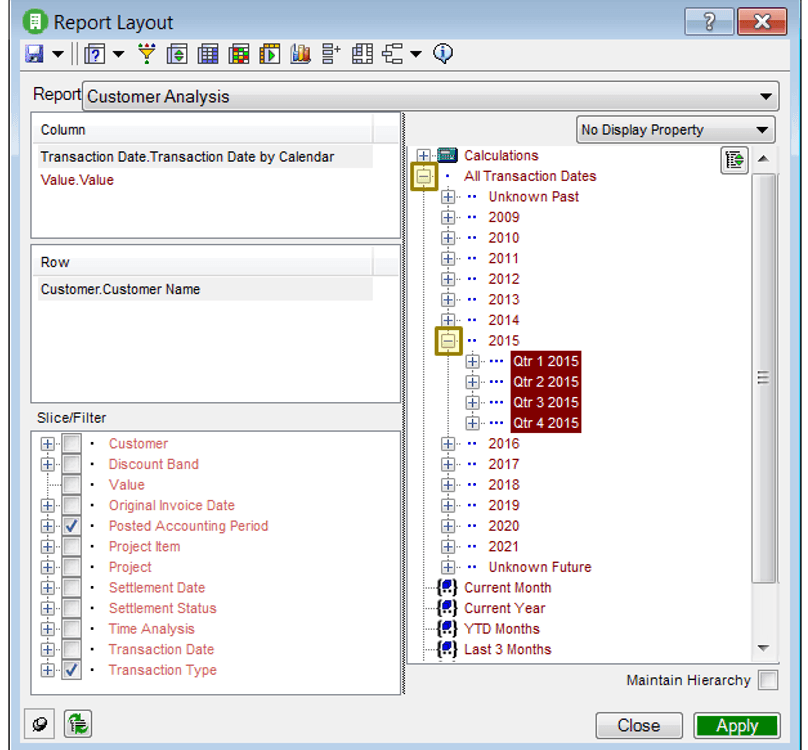Expand the Unknown Past node
This screenshot has width=808, height=750.
click(448, 197)
